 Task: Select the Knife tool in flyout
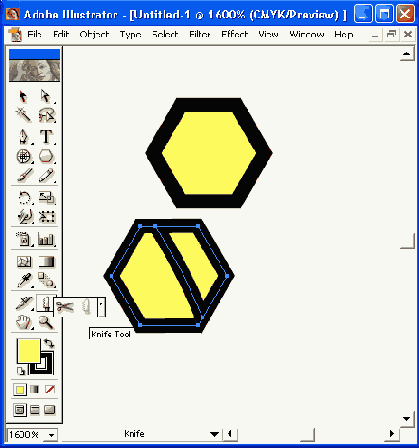point(86,307)
